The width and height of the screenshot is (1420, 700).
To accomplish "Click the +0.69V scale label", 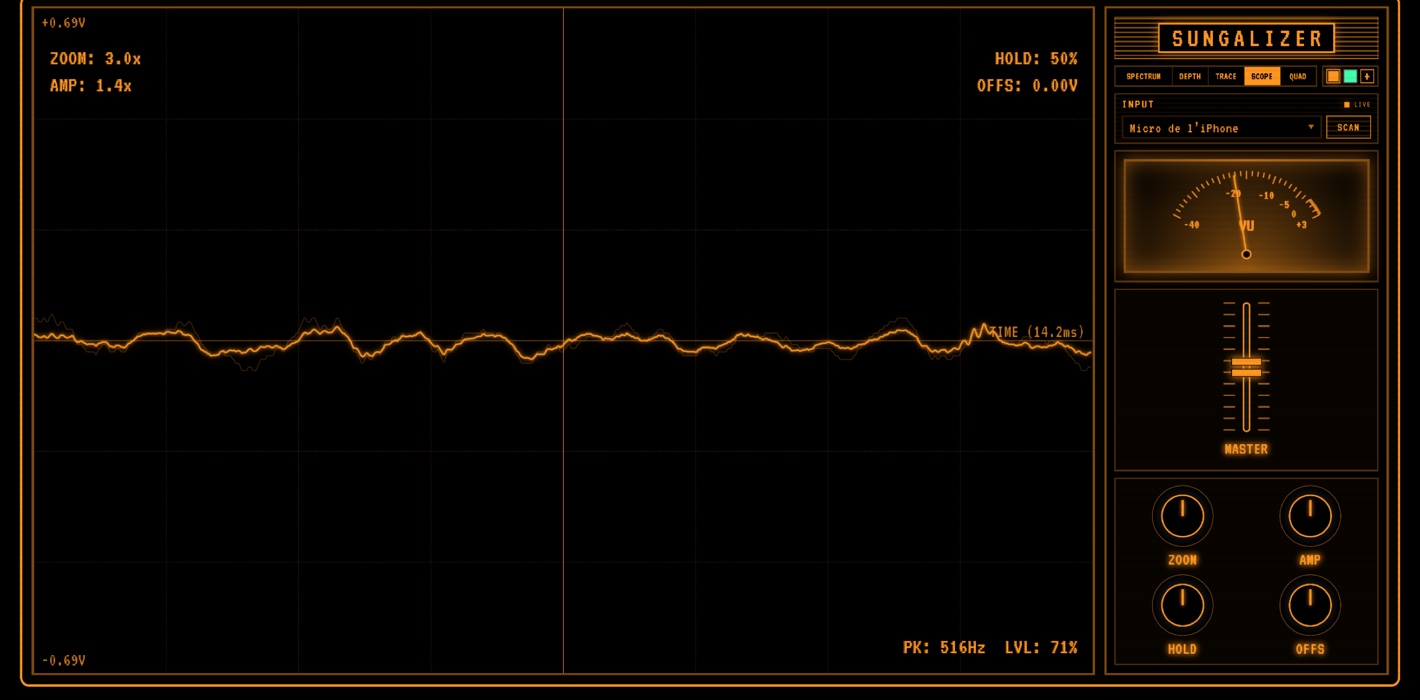I will pyautogui.click(x=63, y=22).
